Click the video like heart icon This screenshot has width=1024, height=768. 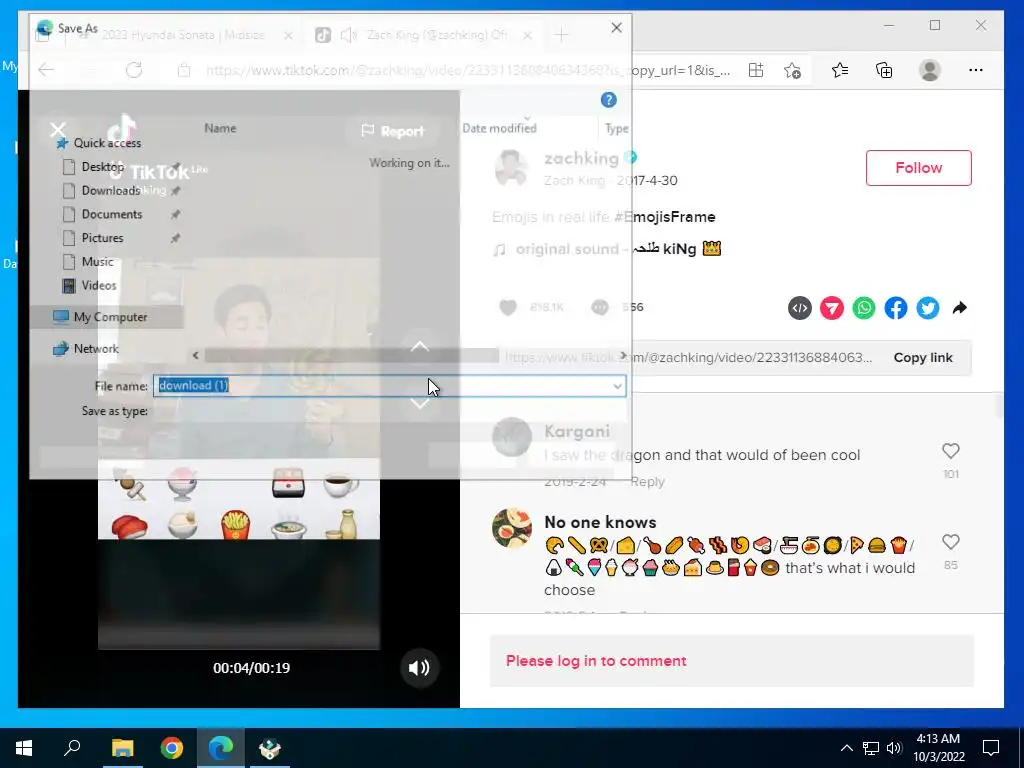coord(508,308)
